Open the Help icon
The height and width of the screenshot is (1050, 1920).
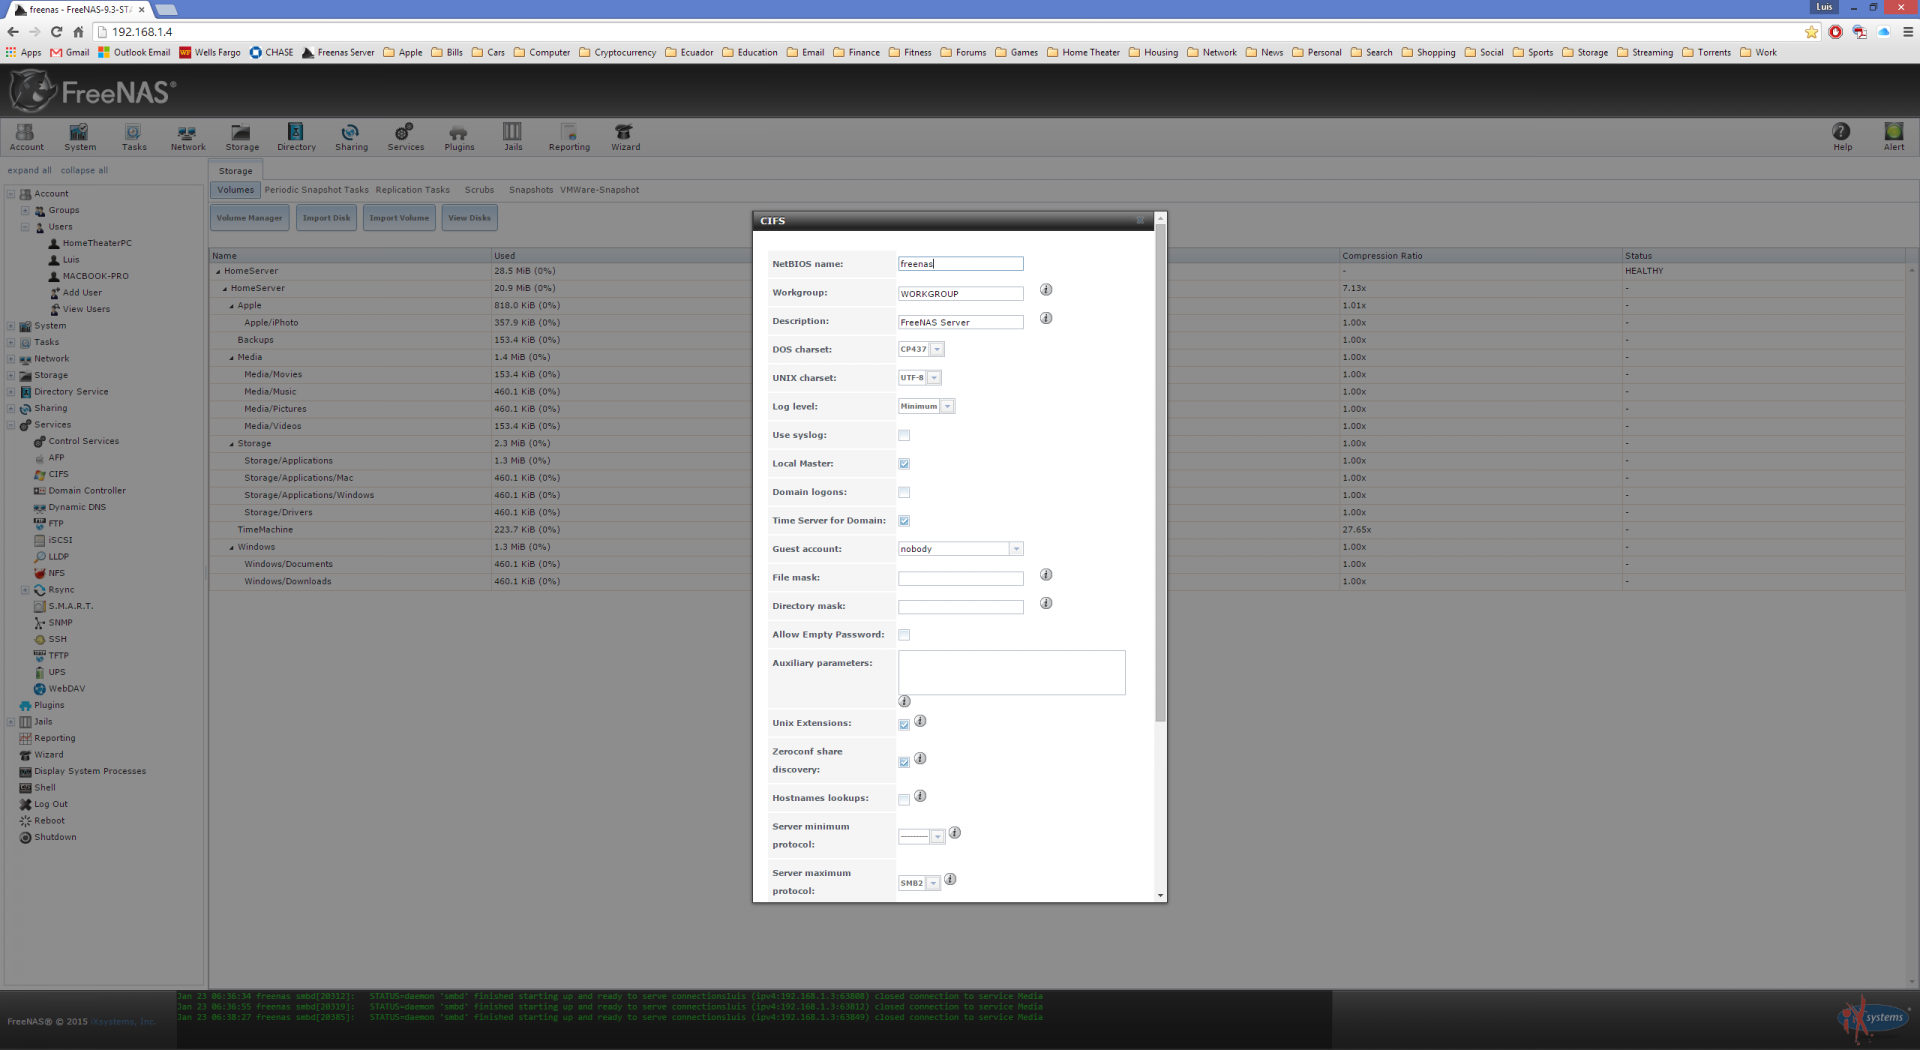pos(1841,137)
